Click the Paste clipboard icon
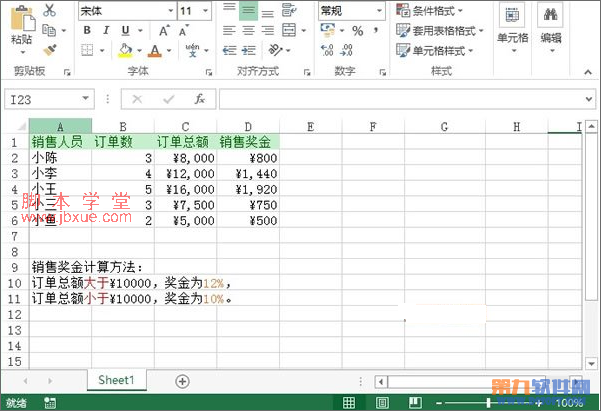The height and width of the screenshot is (411, 601). coord(22,18)
